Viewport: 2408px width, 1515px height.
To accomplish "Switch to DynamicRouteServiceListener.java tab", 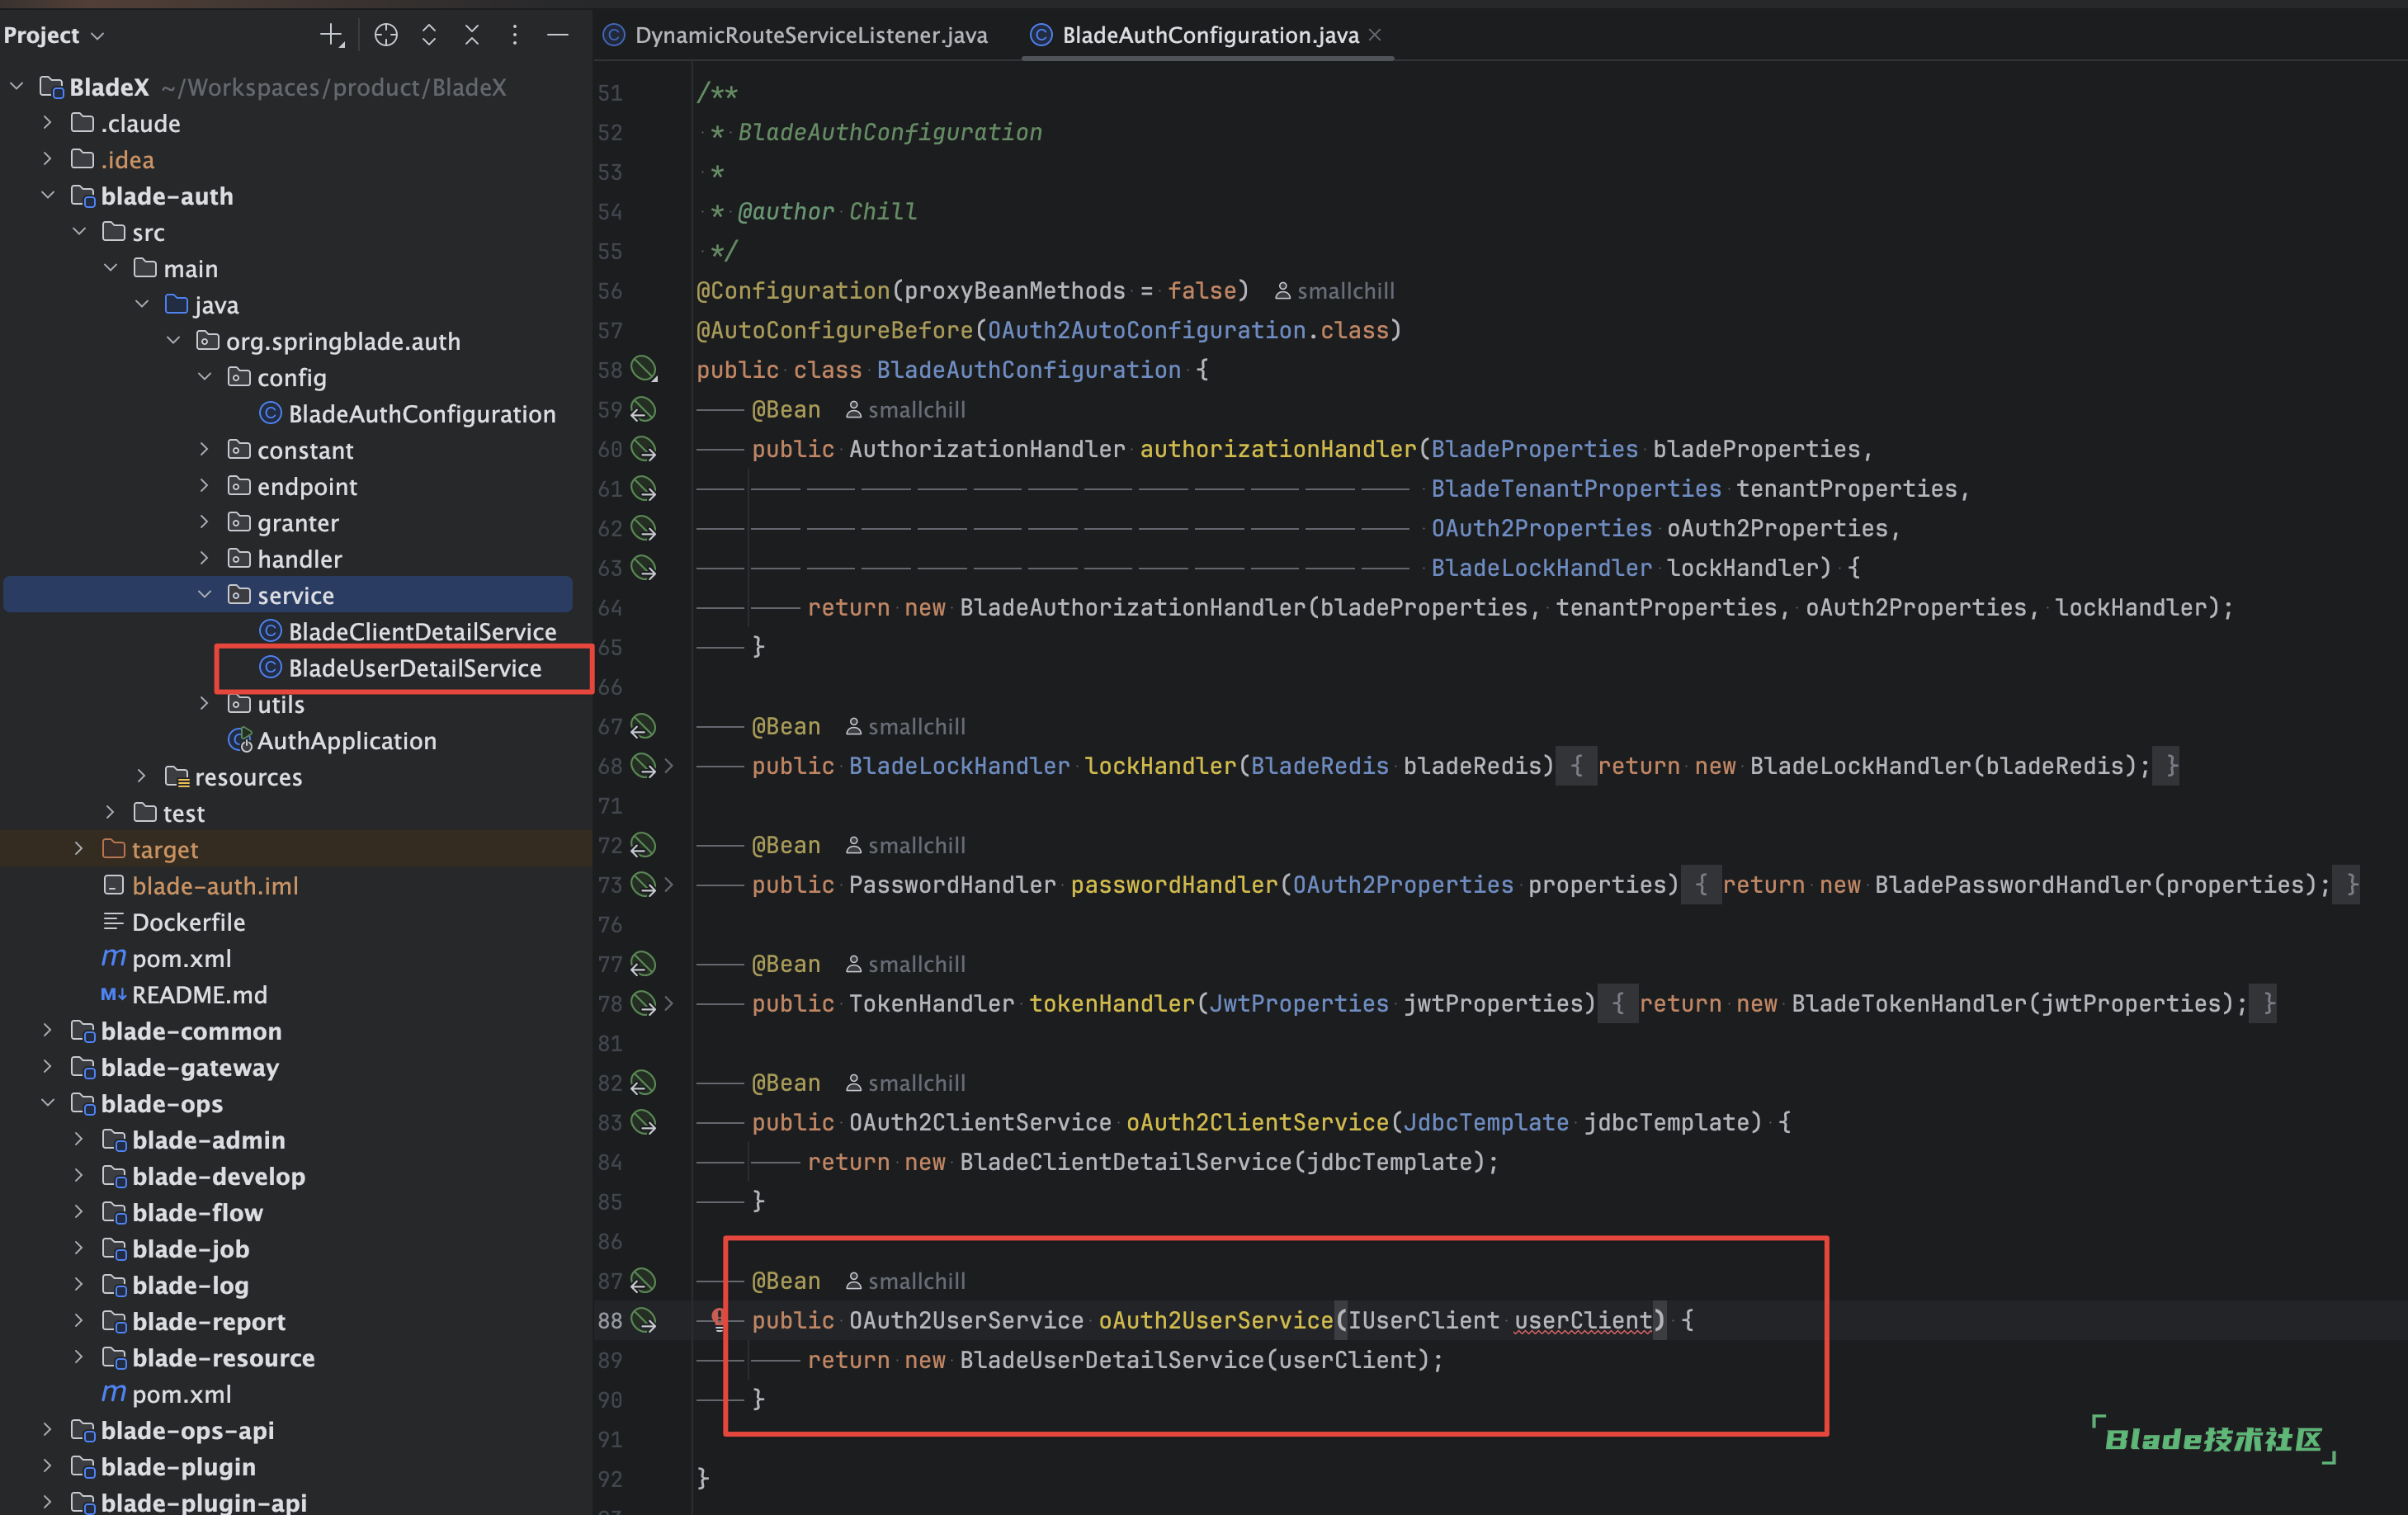I will pos(810,35).
